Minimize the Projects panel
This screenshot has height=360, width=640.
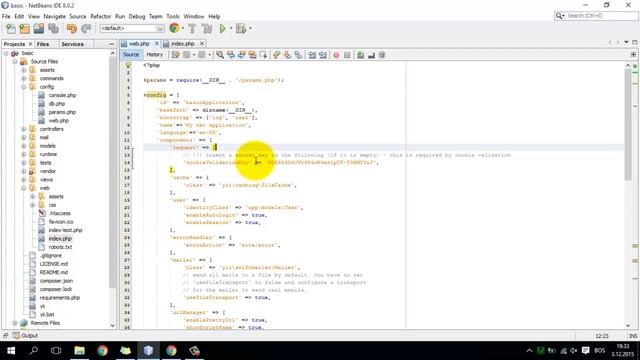(111, 44)
